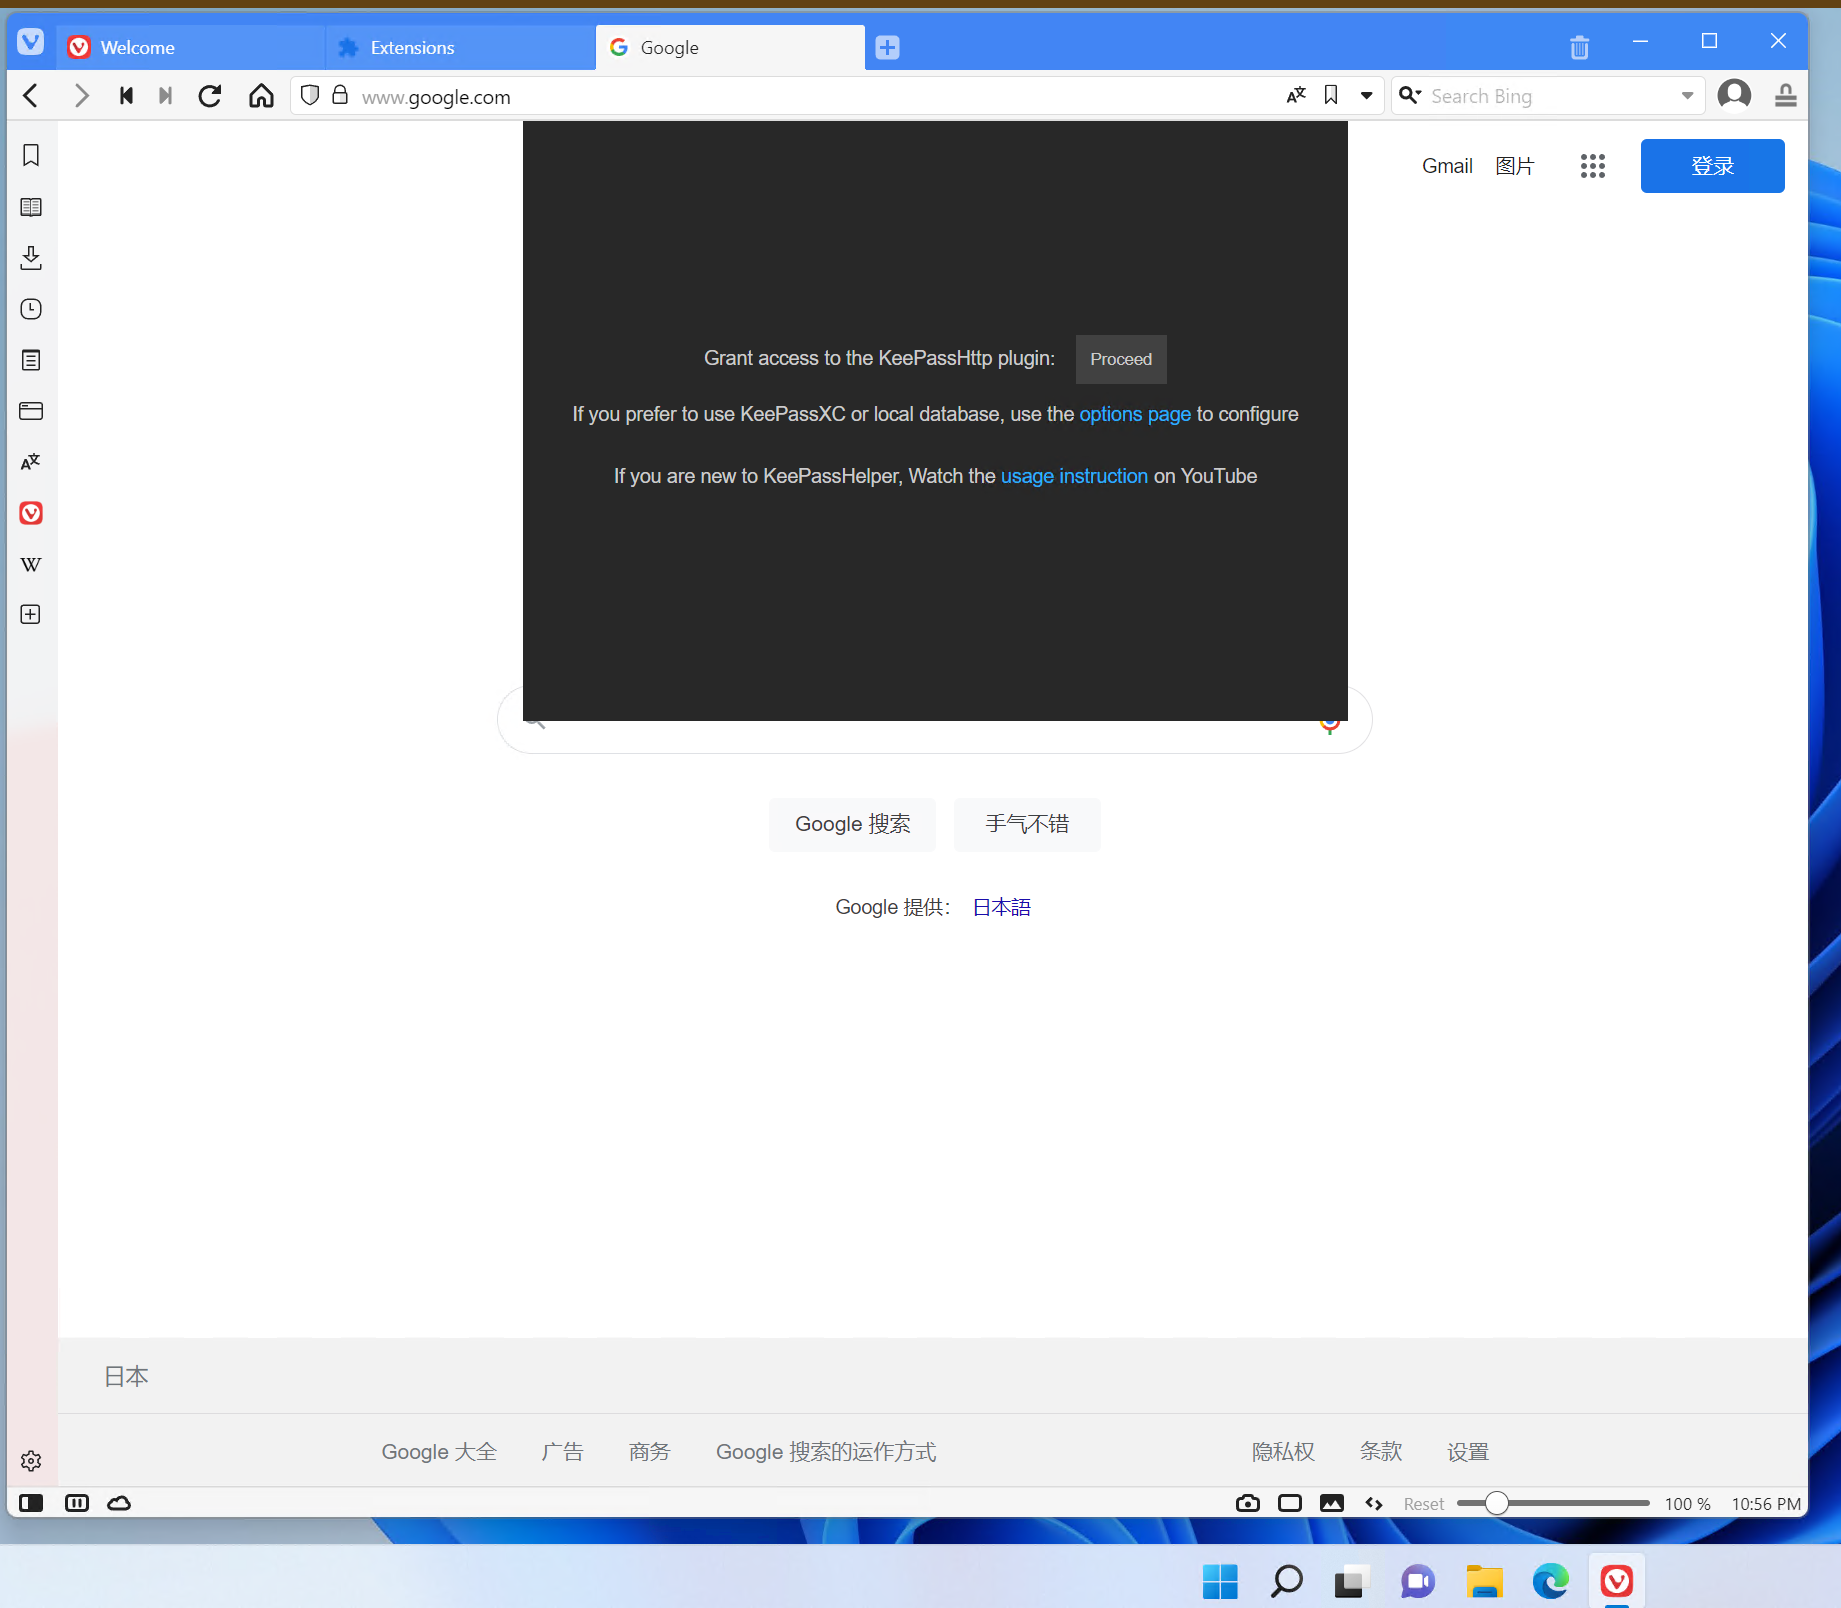Viewport: 1841px width, 1608px height.
Task: Select the Google tab
Action: [730, 47]
